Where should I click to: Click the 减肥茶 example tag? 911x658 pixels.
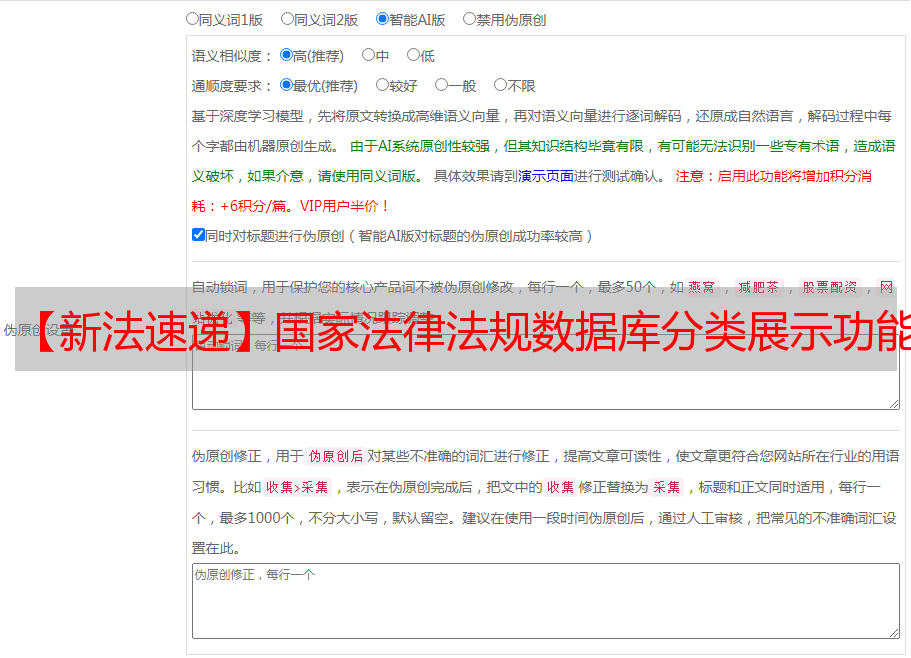pos(759,287)
